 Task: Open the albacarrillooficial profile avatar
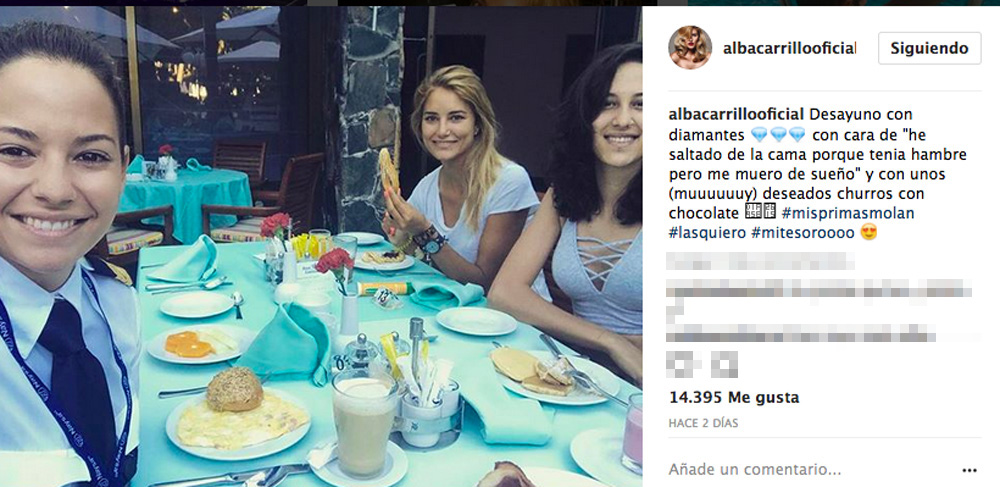pos(689,48)
